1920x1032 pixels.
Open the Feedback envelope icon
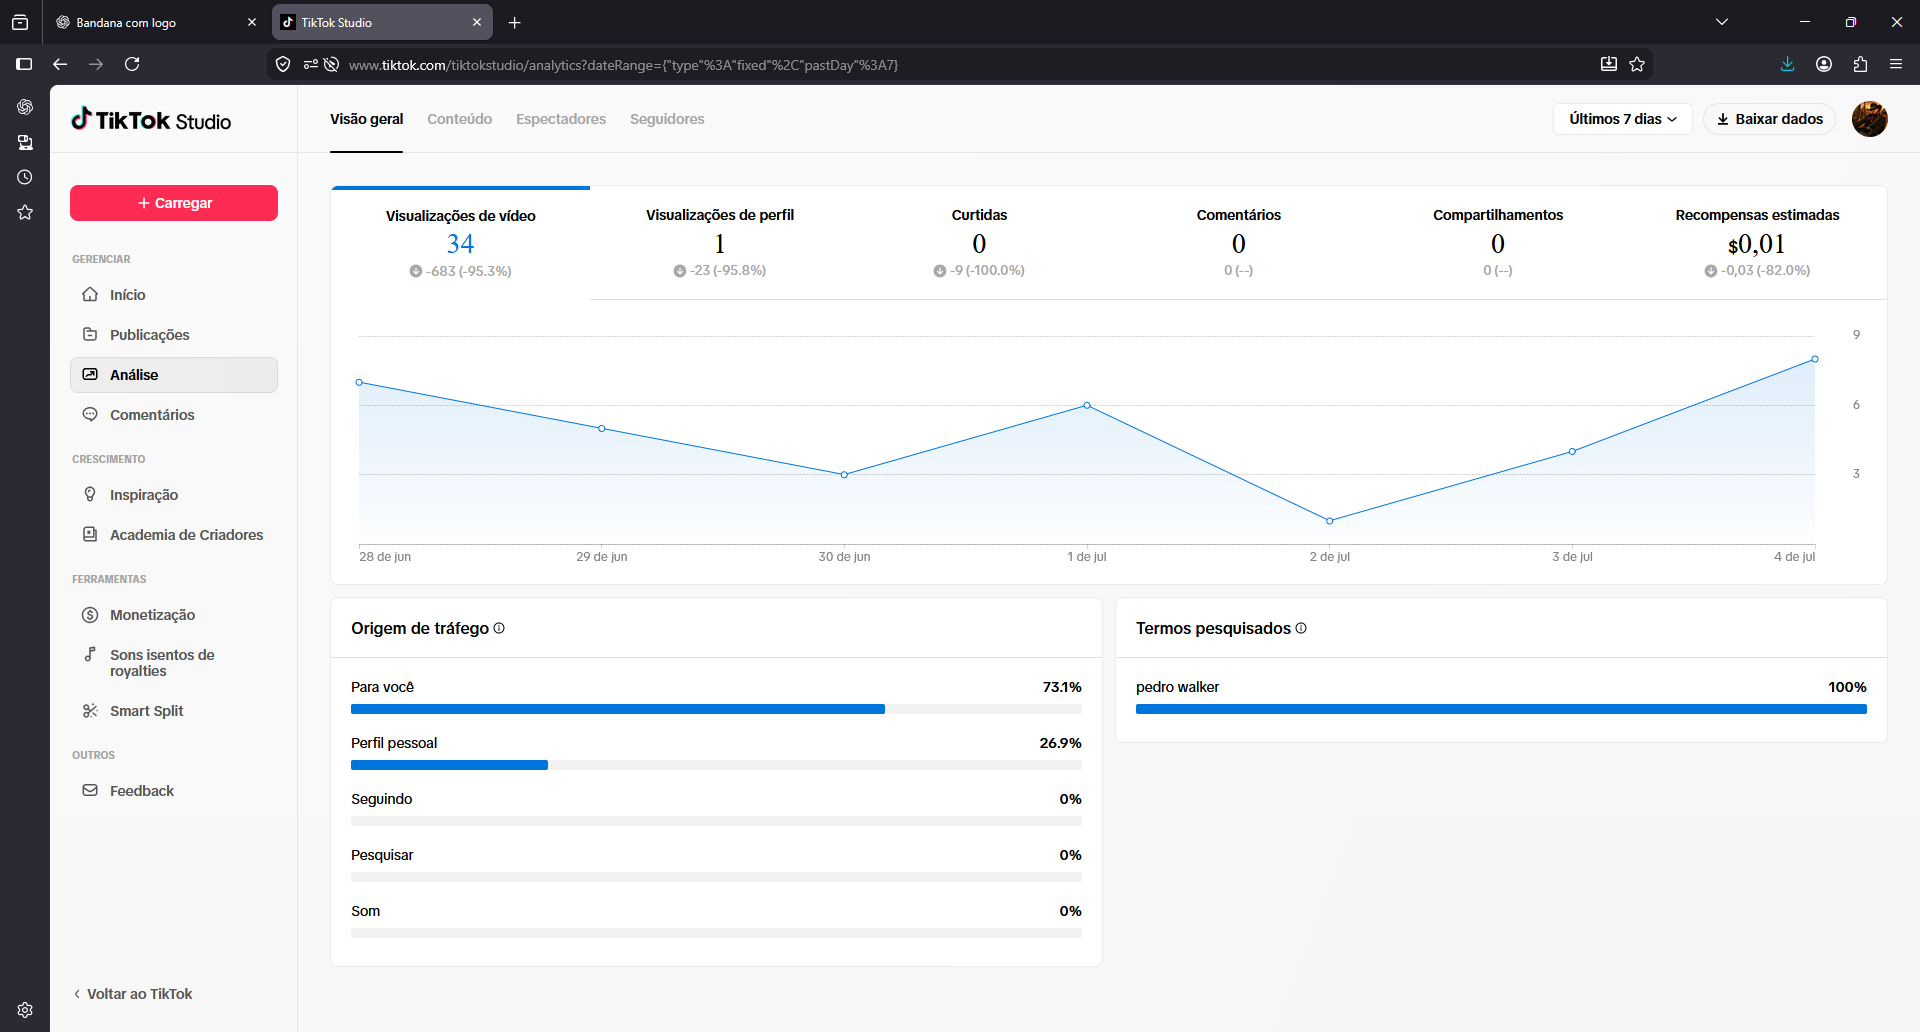point(90,791)
